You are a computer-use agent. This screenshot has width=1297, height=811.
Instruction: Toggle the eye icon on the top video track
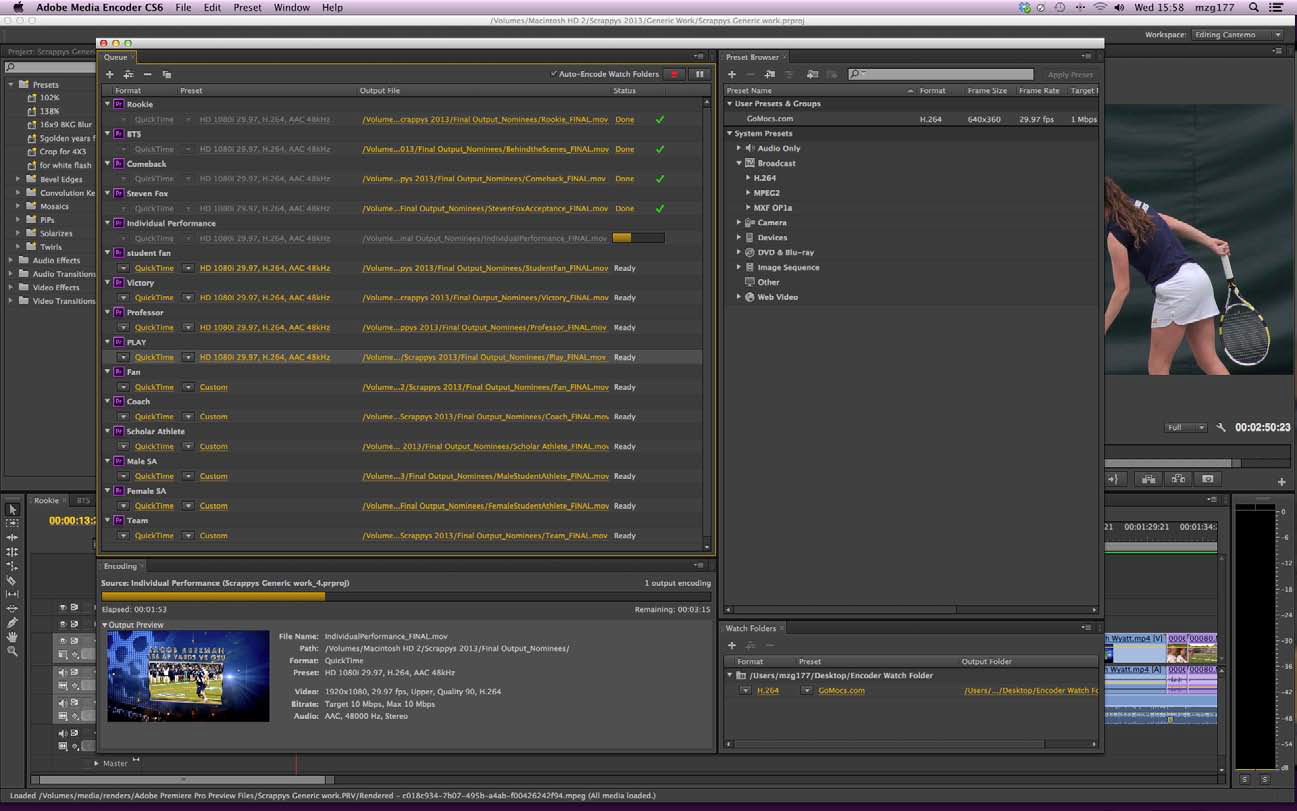coord(62,607)
